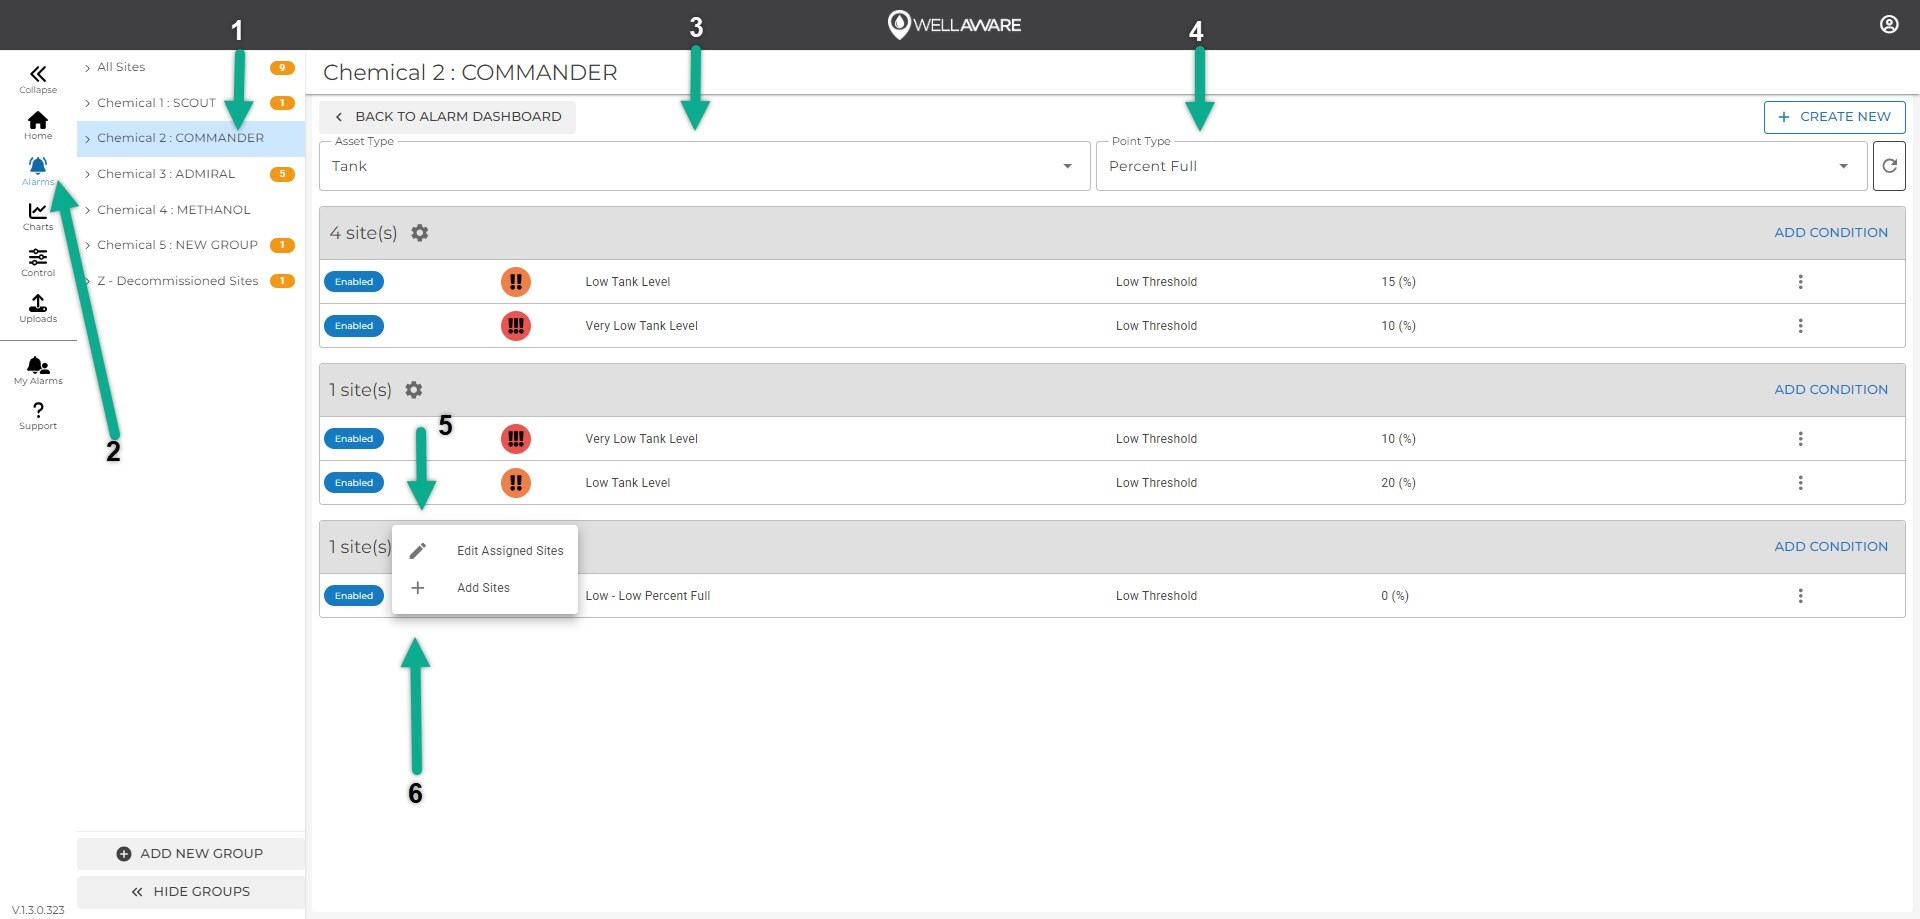Open more options for Low Tank Level 20%

coord(1800,483)
